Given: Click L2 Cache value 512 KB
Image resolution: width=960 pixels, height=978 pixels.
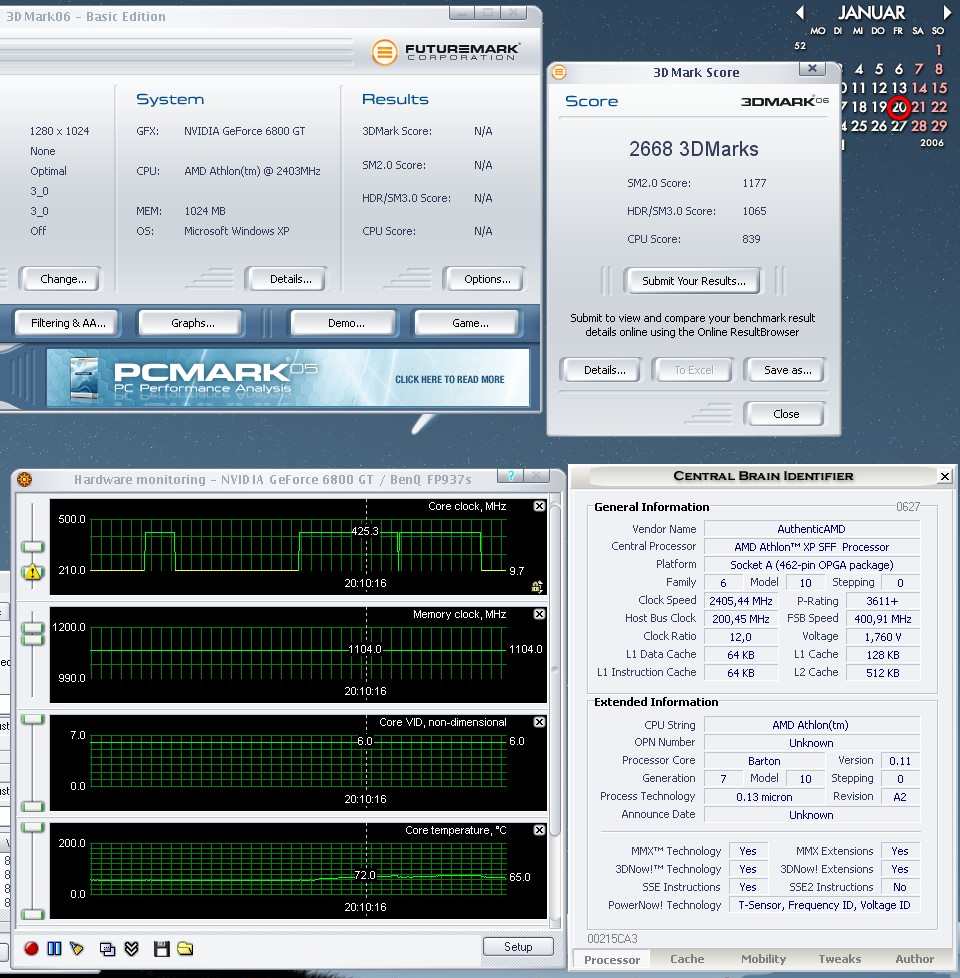Looking at the screenshot, I should 882,673.
